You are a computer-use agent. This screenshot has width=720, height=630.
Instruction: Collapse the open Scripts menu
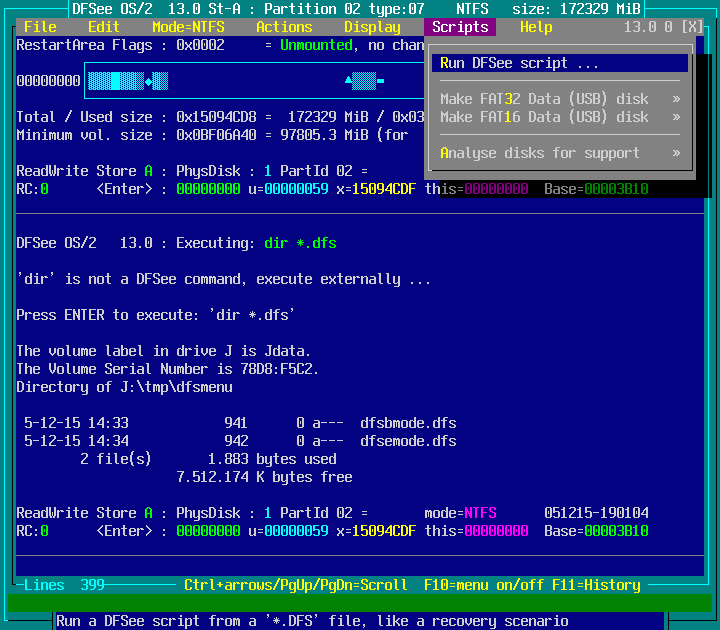[x=460, y=27]
